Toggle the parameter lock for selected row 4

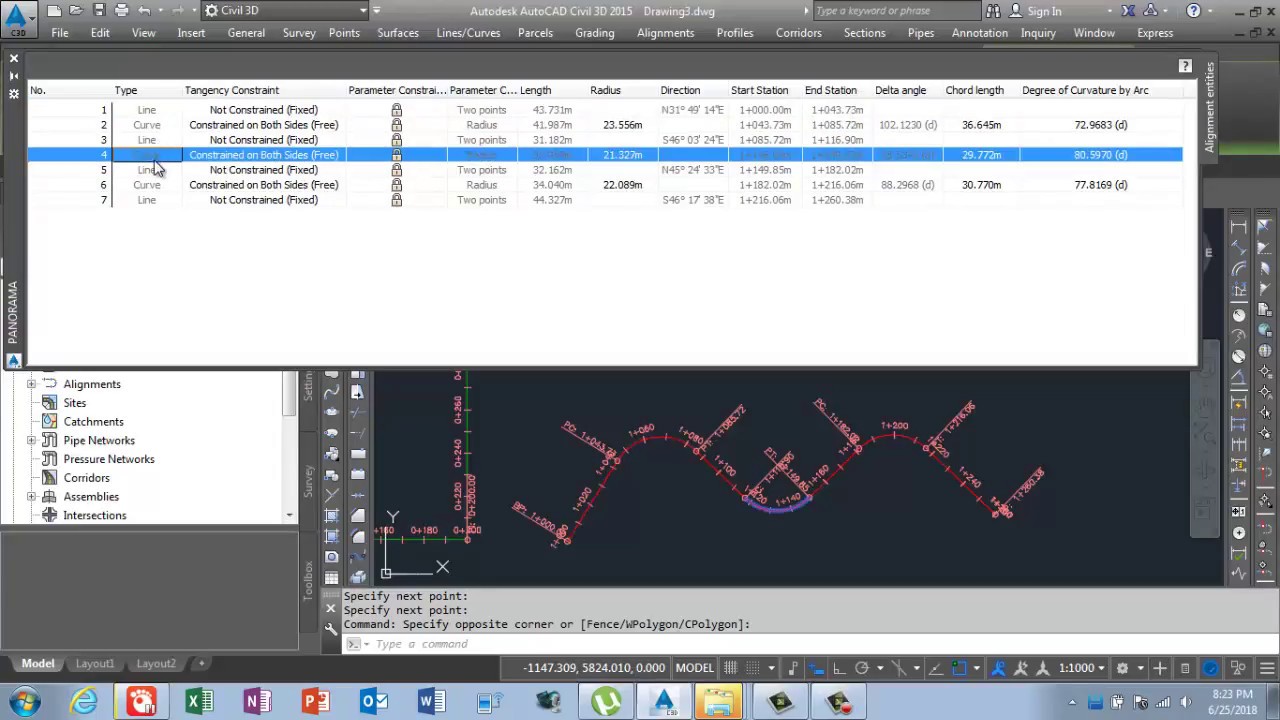click(x=396, y=155)
